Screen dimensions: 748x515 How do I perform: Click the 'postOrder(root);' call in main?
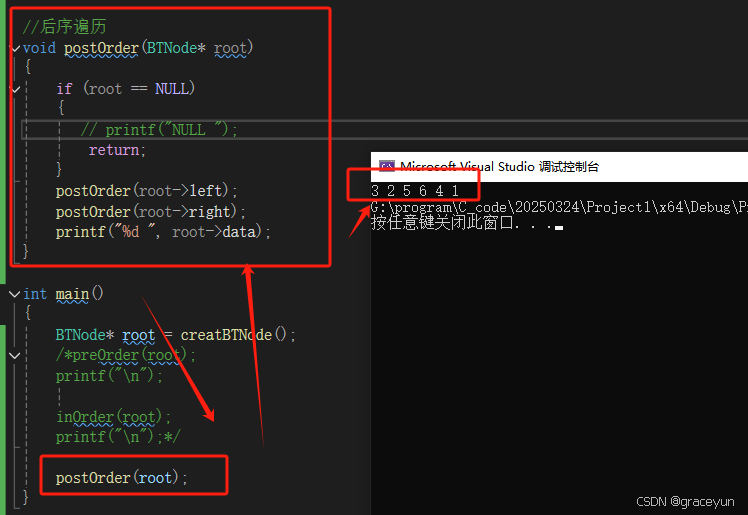pos(122,478)
